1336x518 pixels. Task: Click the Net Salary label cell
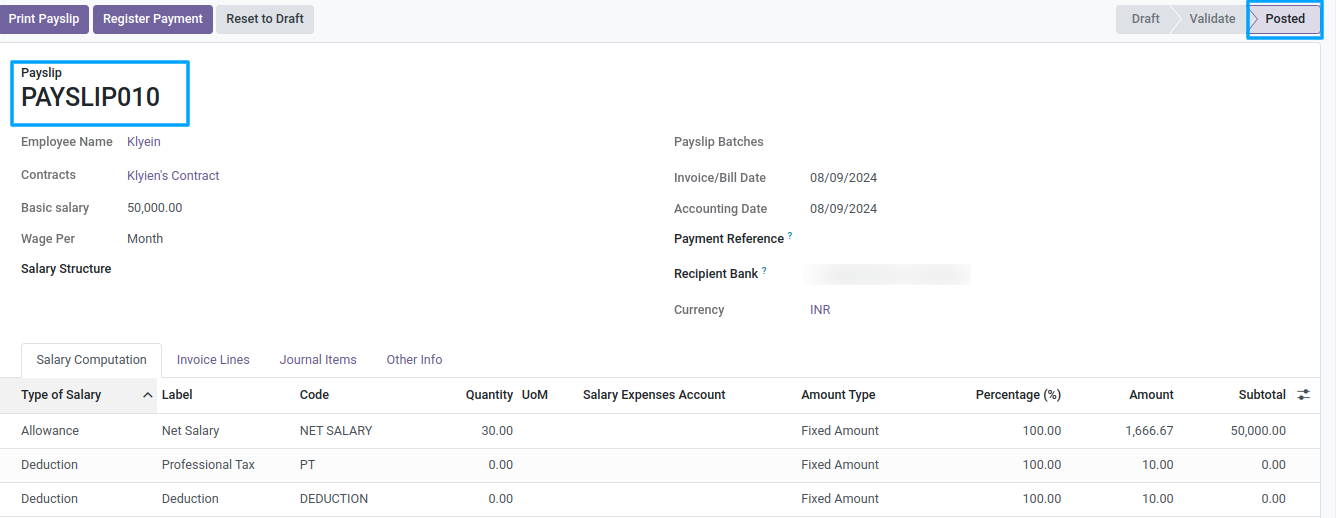coord(190,431)
